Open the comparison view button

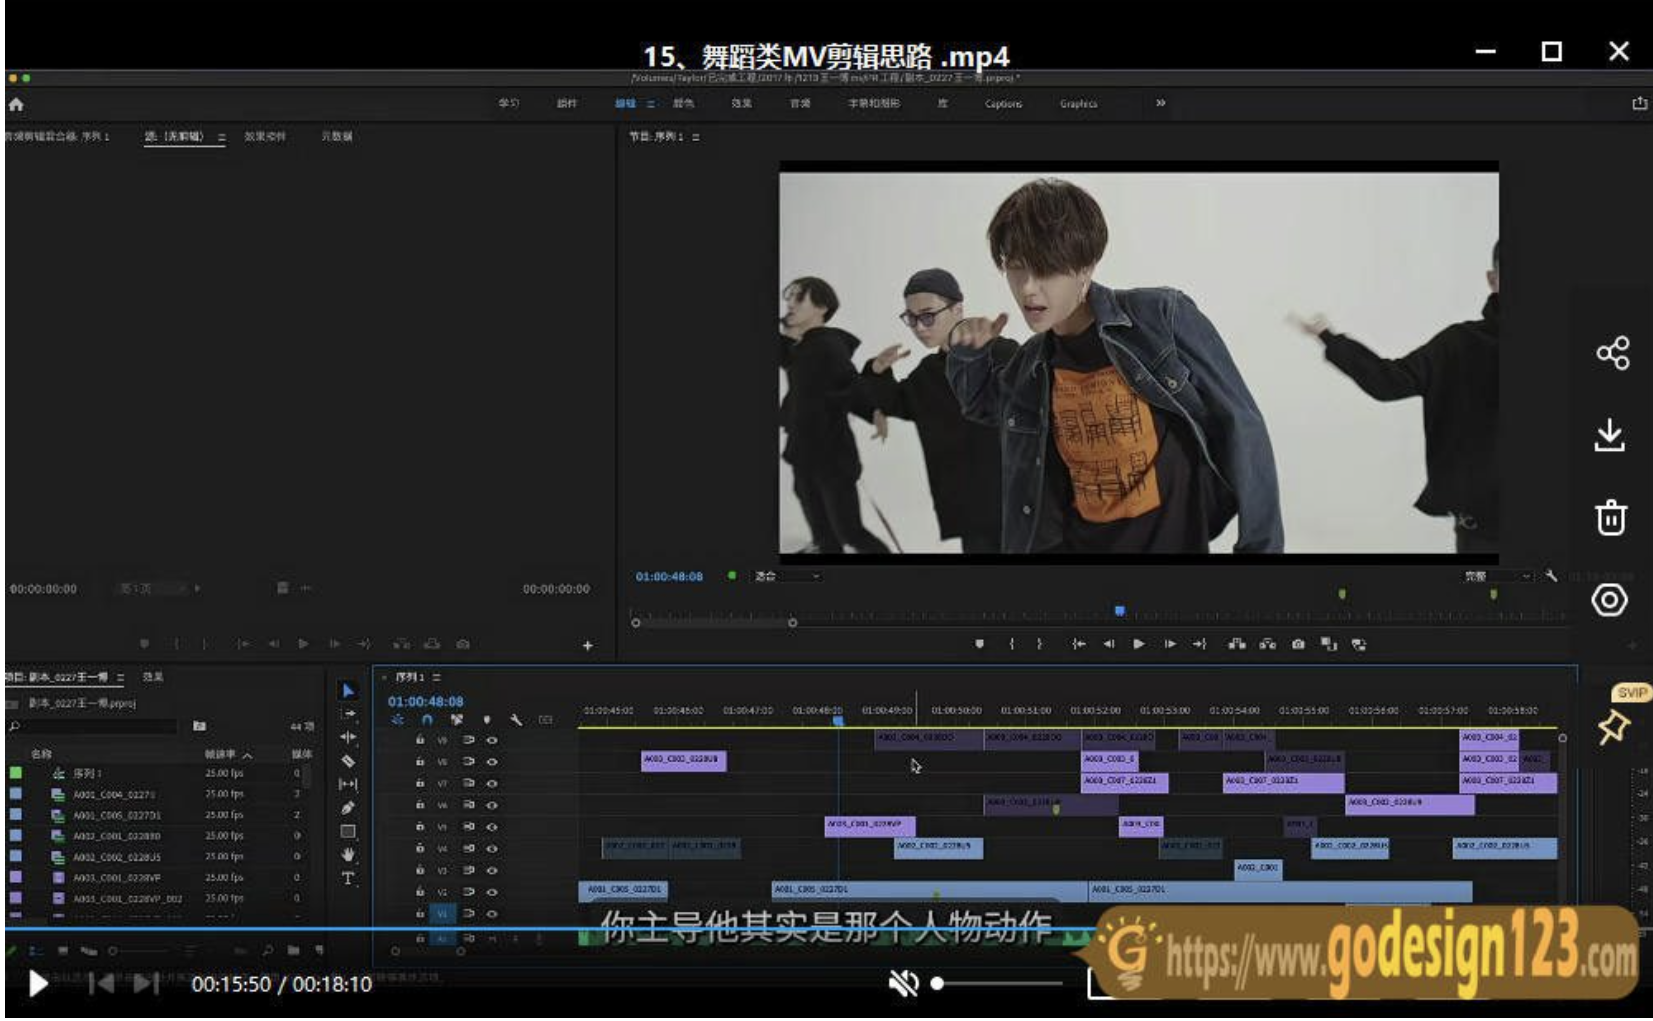(x=1329, y=645)
